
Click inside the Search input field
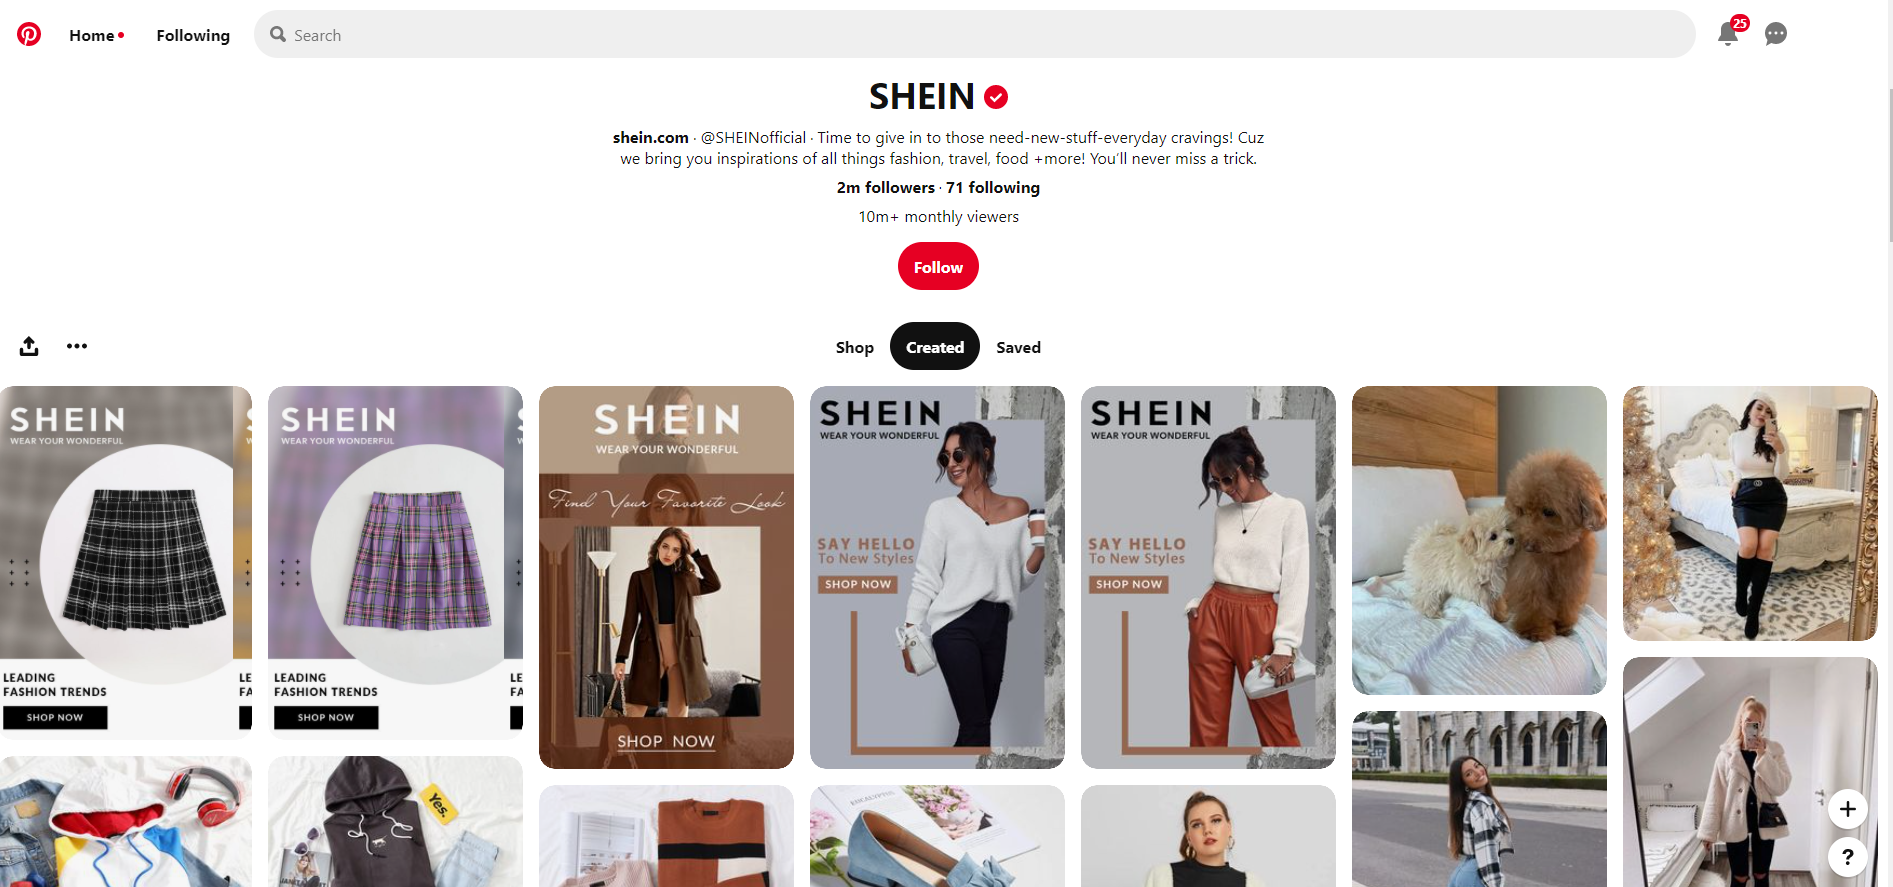(975, 34)
